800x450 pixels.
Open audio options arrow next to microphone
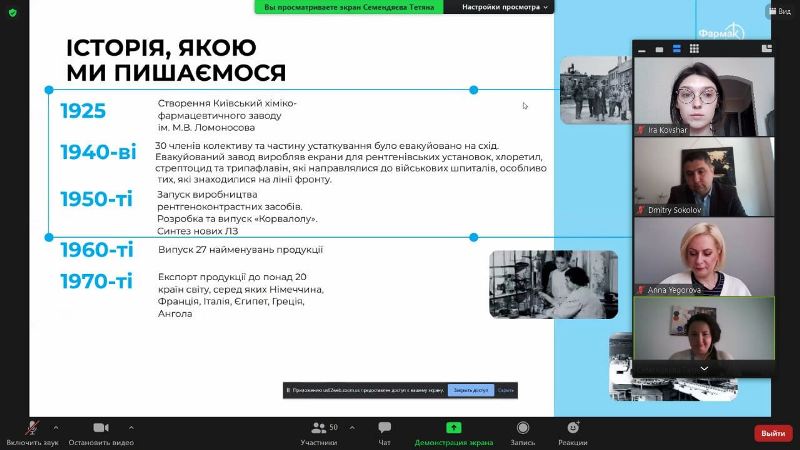click(56, 428)
